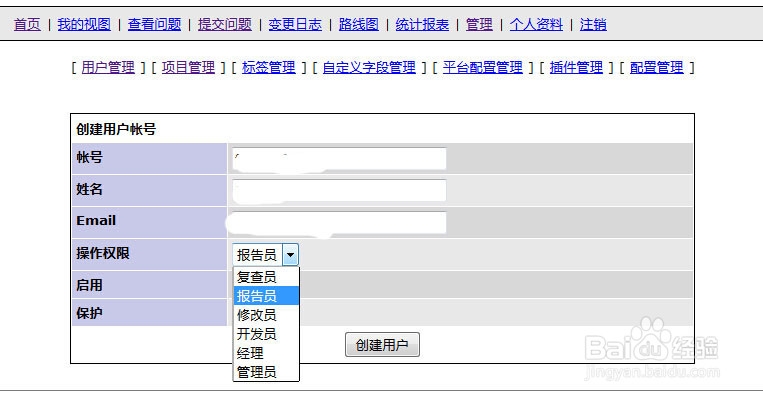Toggle the 操作权限 dropdown arrow
The height and width of the screenshot is (398, 763).
(x=291, y=254)
